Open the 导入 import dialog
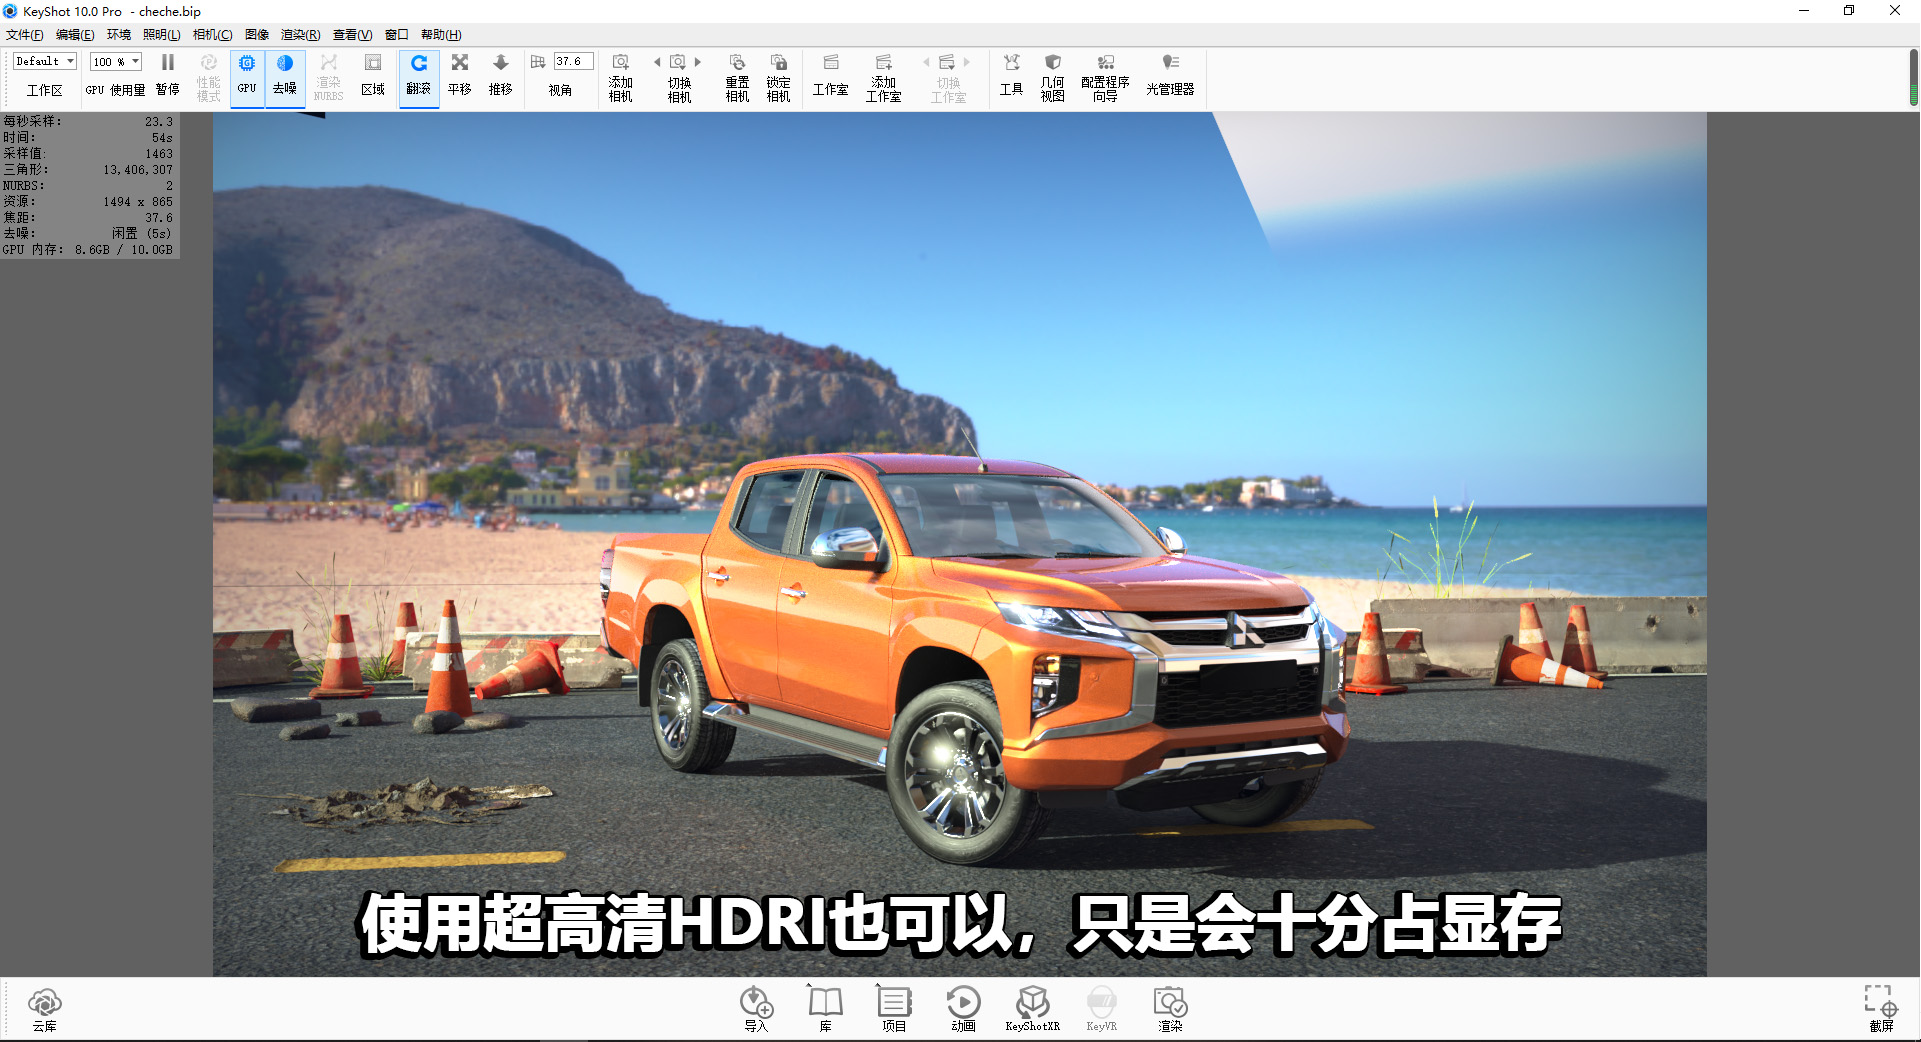The width and height of the screenshot is (1921, 1042). tap(756, 1008)
